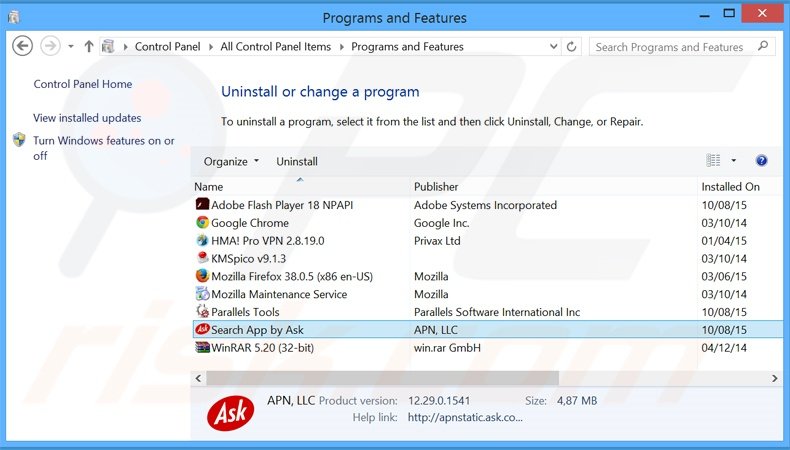The image size is (790, 450).
Task: Select Programs and Features breadcrumb
Action: (407, 46)
